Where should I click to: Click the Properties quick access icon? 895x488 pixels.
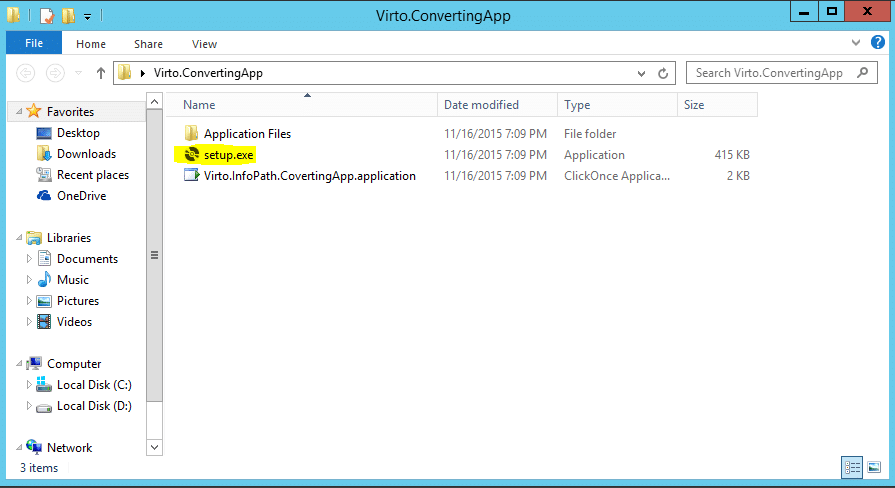point(47,15)
